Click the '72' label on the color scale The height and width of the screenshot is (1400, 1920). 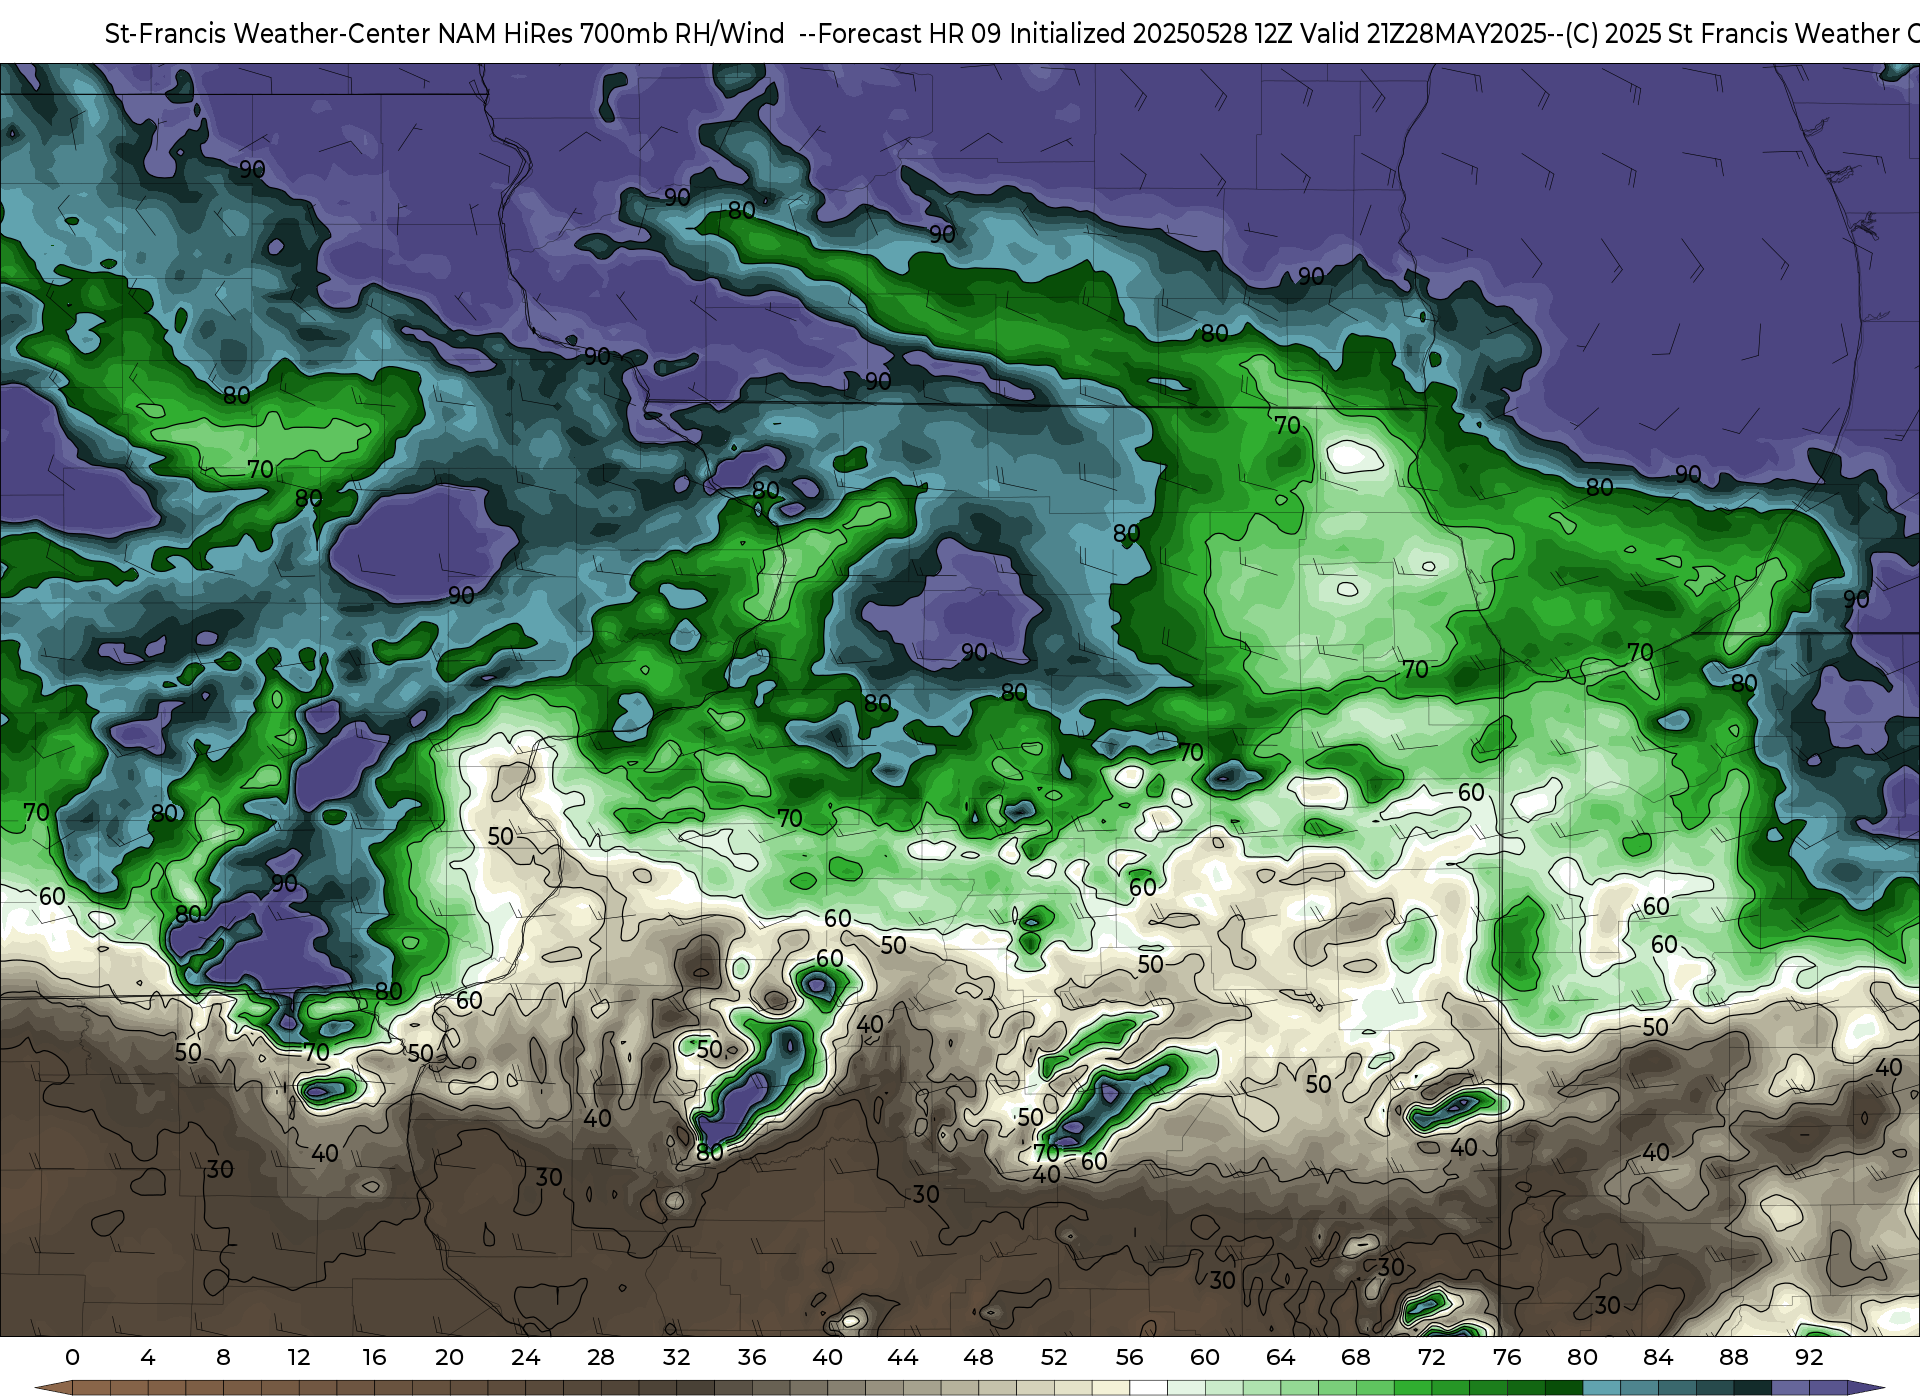[x=1432, y=1357]
